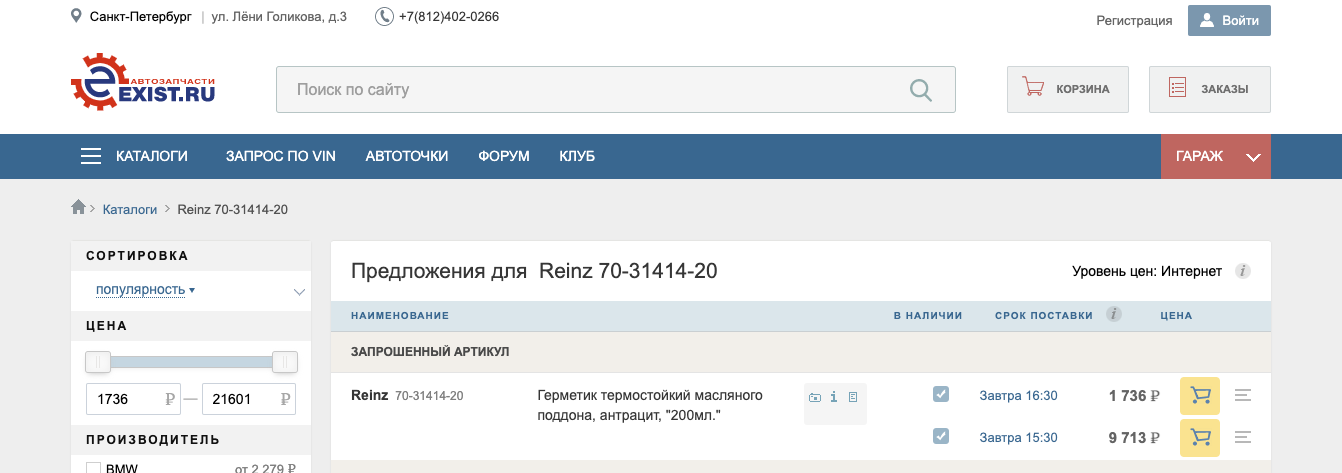Click the info icon near Уровень цен
Screen dimensions: 1342x473
(1243, 271)
